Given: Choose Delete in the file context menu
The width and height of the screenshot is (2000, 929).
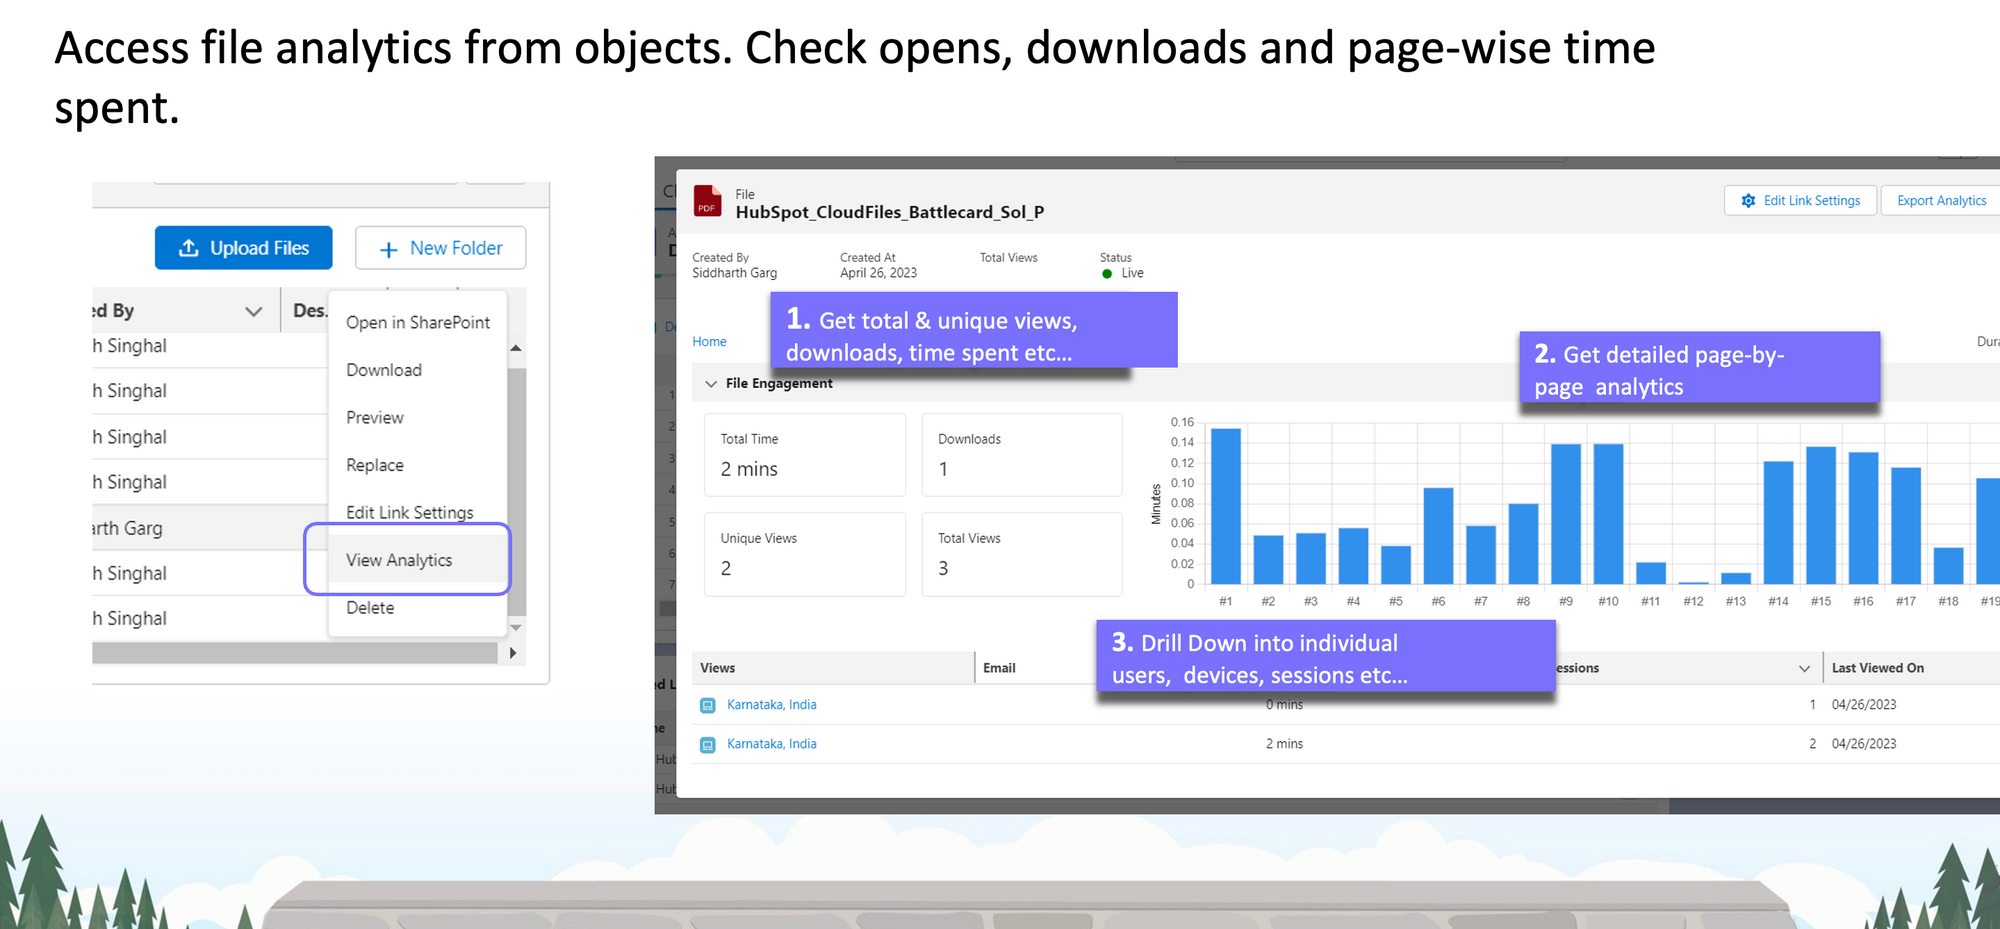Looking at the screenshot, I should pyautogui.click(x=370, y=608).
